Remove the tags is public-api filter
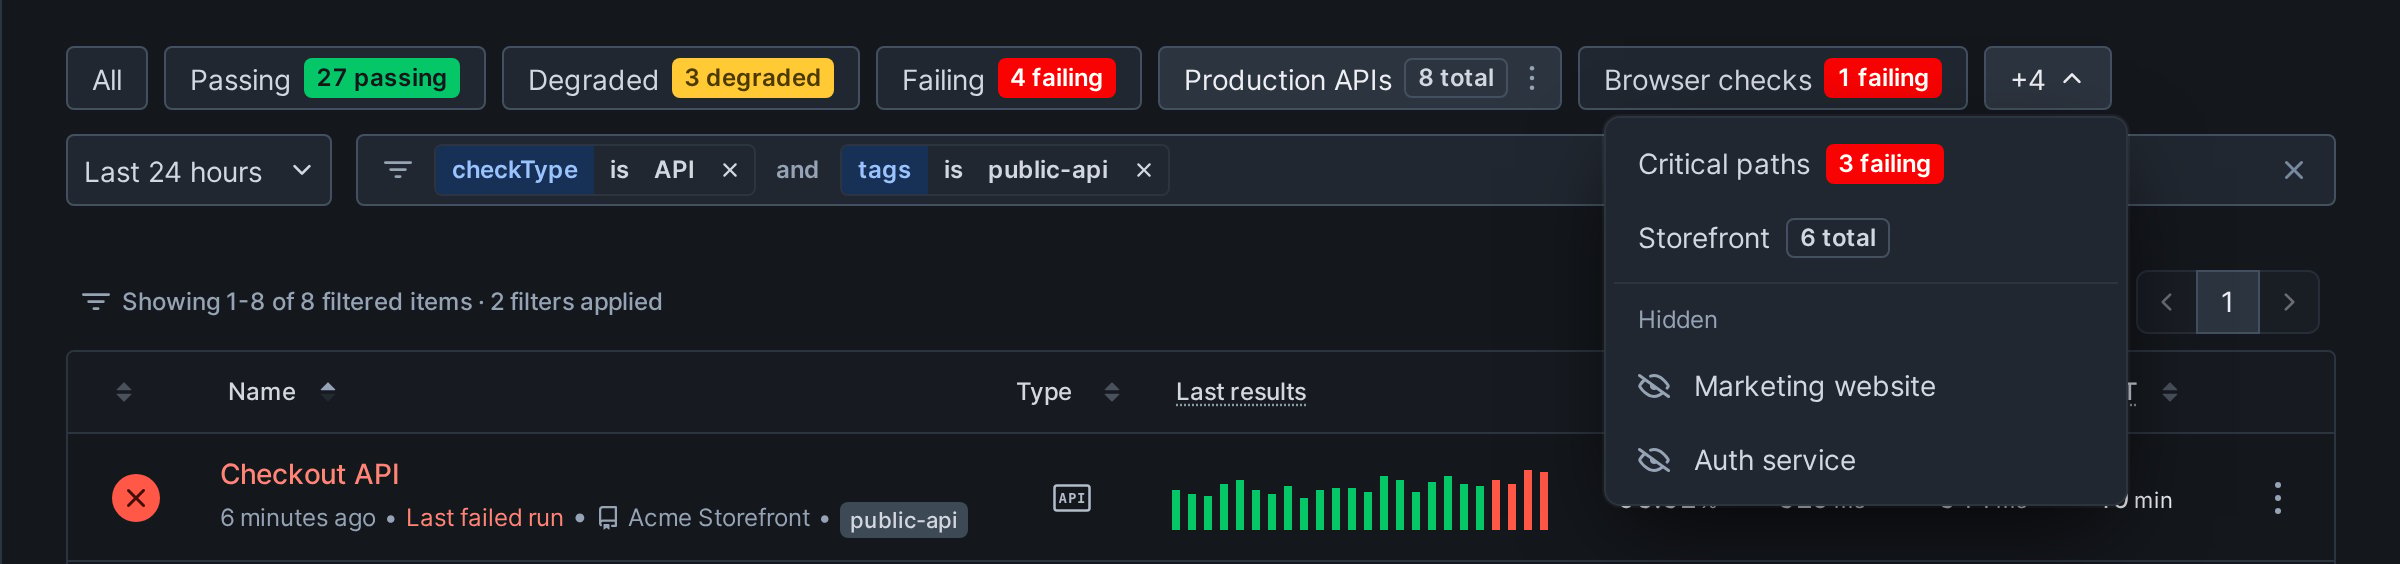This screenshot has height=564, width=2400. click(1144, 171)
